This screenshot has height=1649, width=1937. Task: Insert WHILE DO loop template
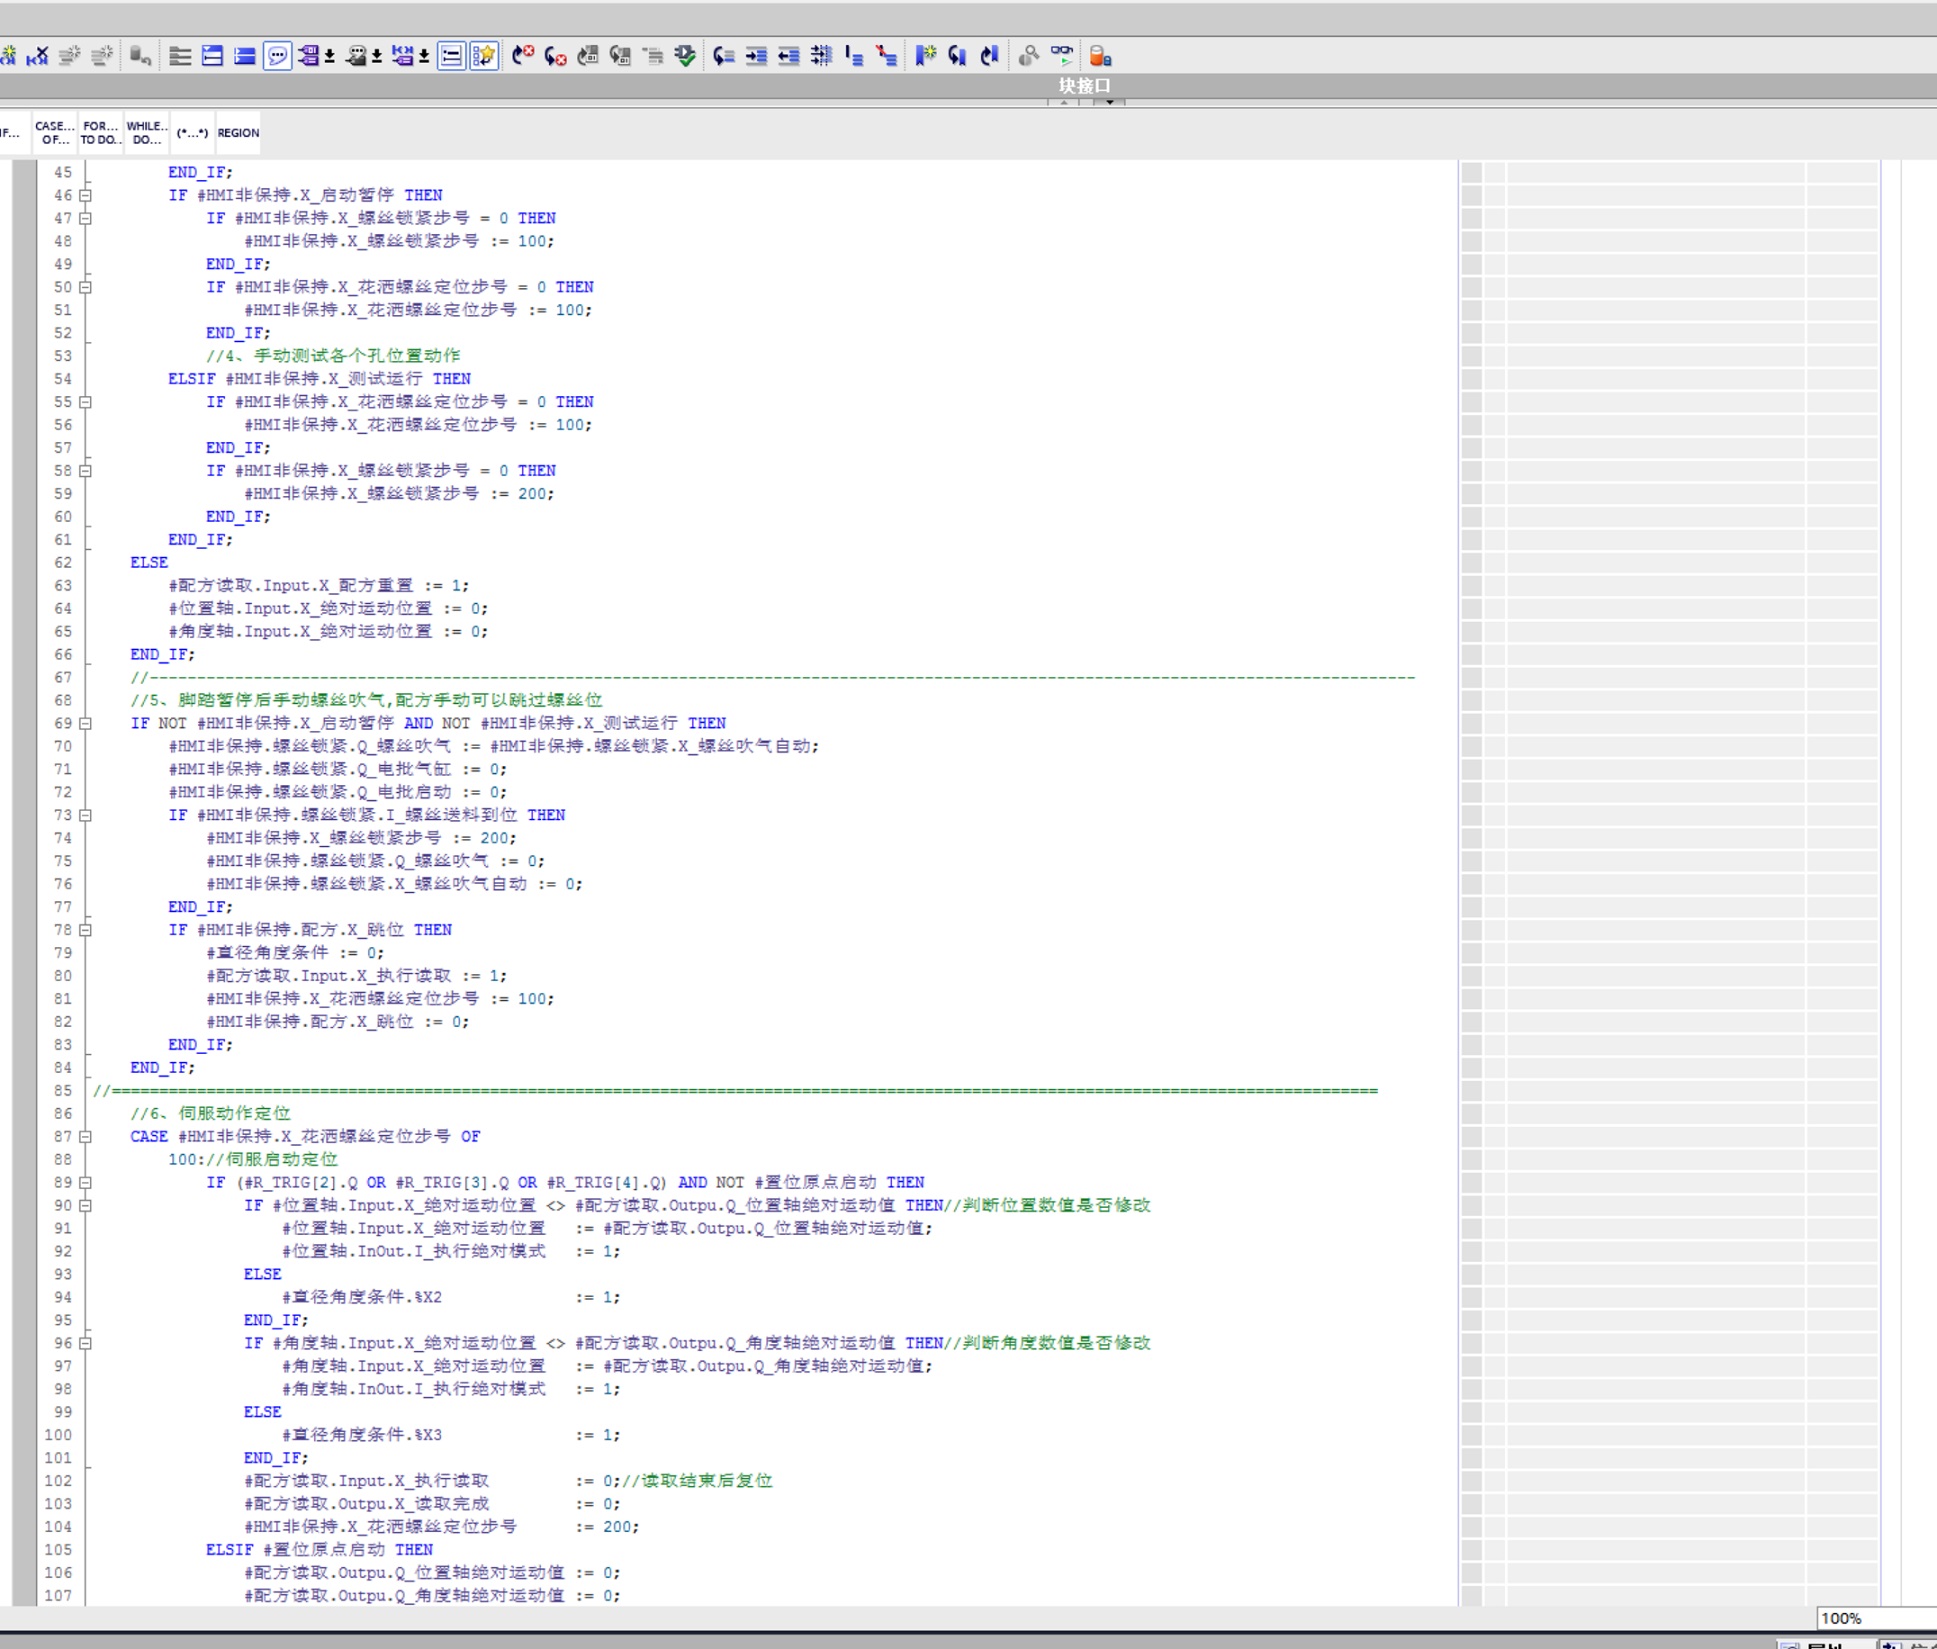[x=146, y=133]
